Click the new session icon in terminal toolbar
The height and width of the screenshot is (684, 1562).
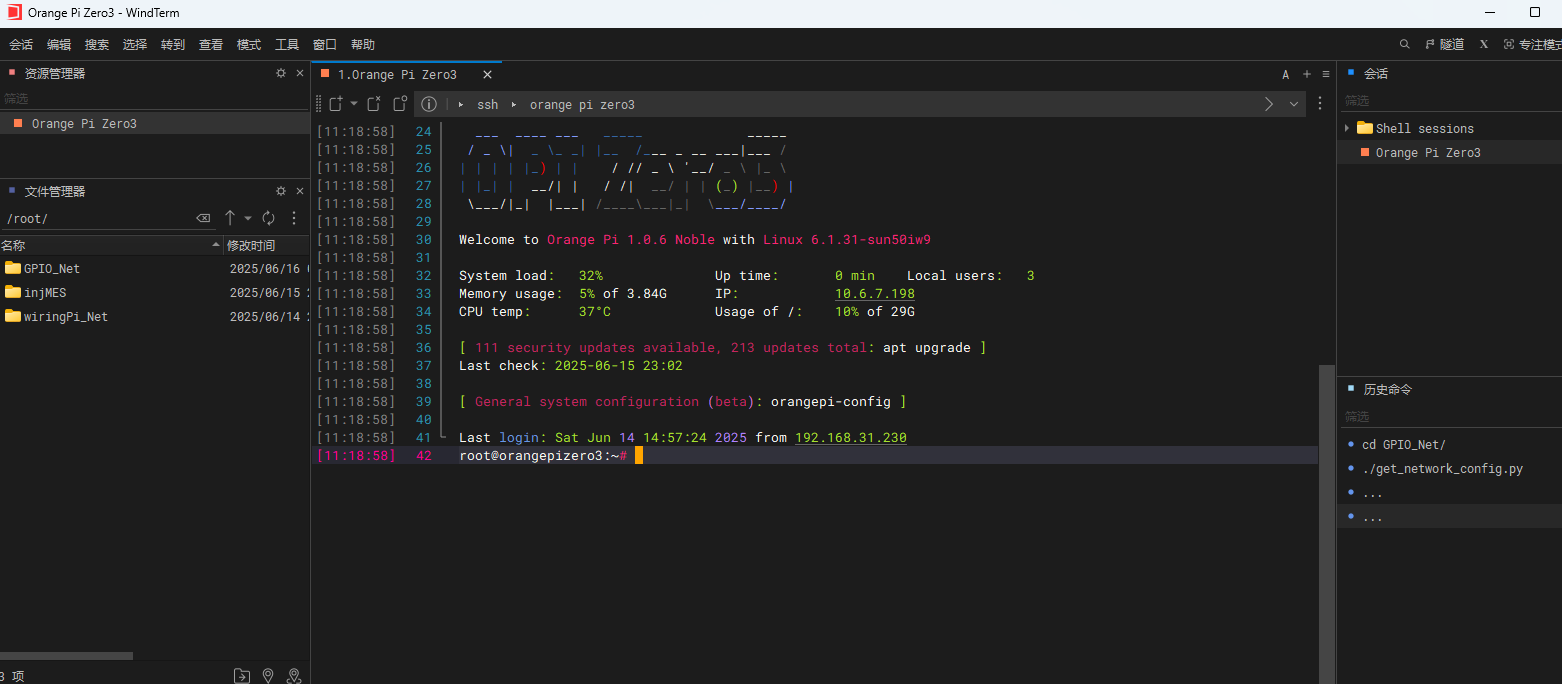(336, 104)
